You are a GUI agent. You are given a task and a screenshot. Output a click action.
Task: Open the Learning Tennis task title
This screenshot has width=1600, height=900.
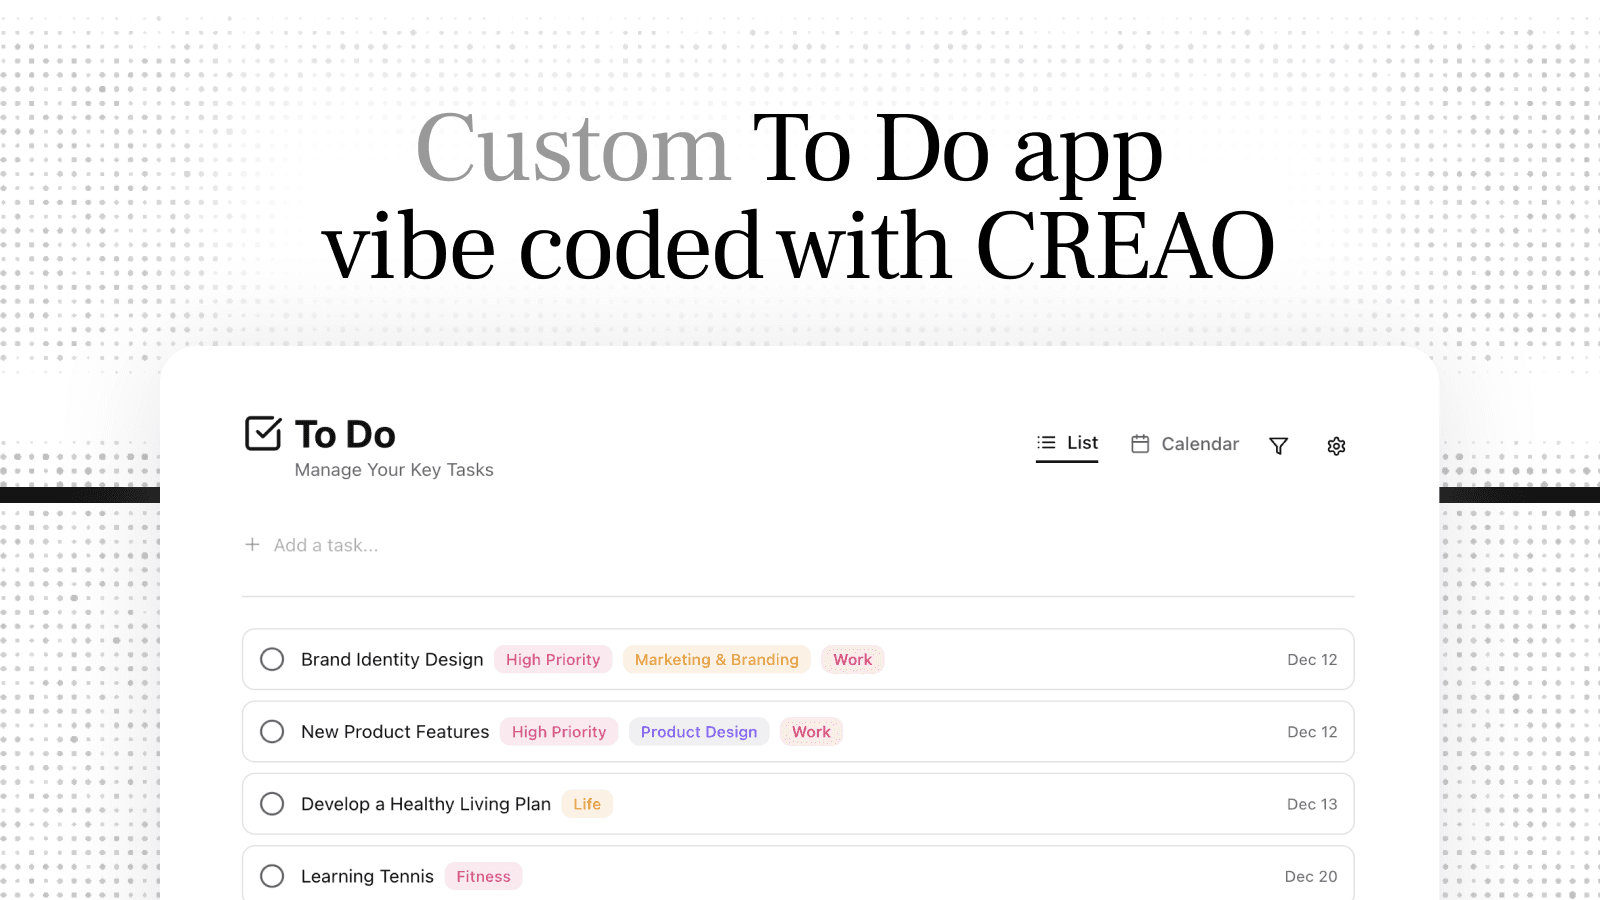[367, 876]
